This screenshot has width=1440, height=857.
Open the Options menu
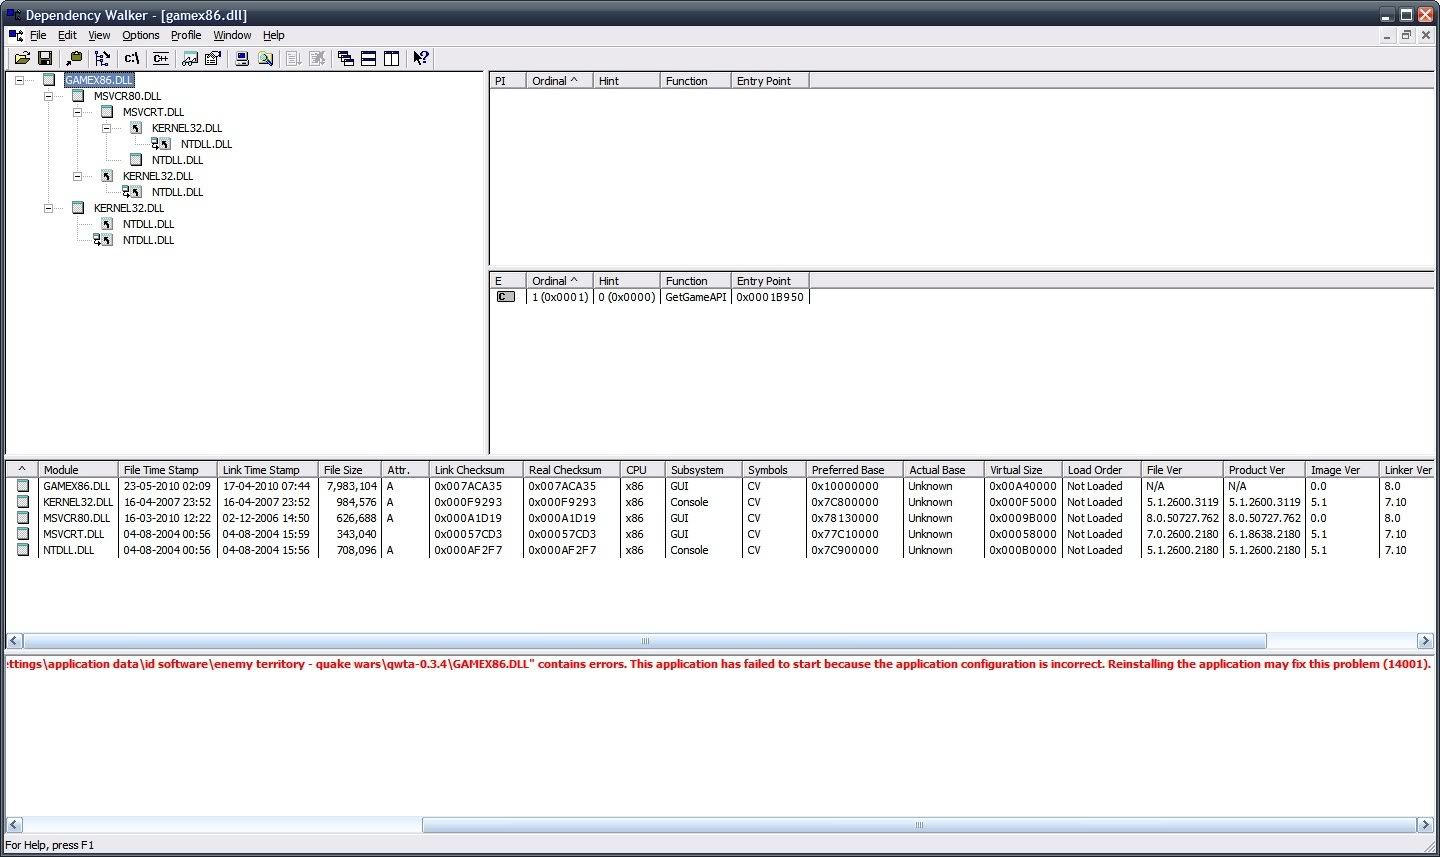point(141,35)
